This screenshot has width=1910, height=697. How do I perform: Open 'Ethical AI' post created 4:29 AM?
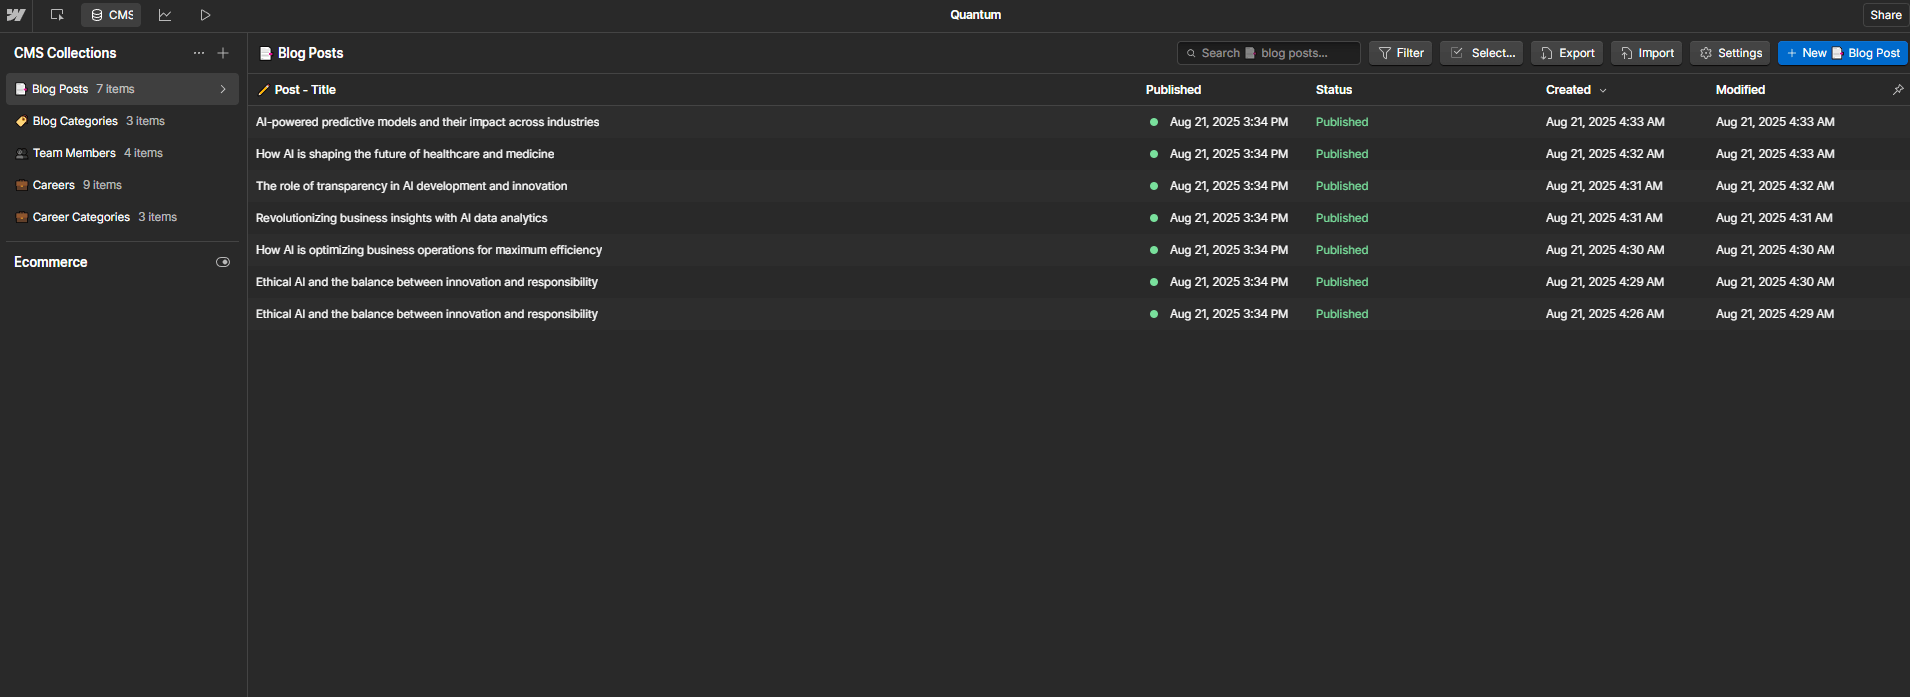(x=427, y=282)
